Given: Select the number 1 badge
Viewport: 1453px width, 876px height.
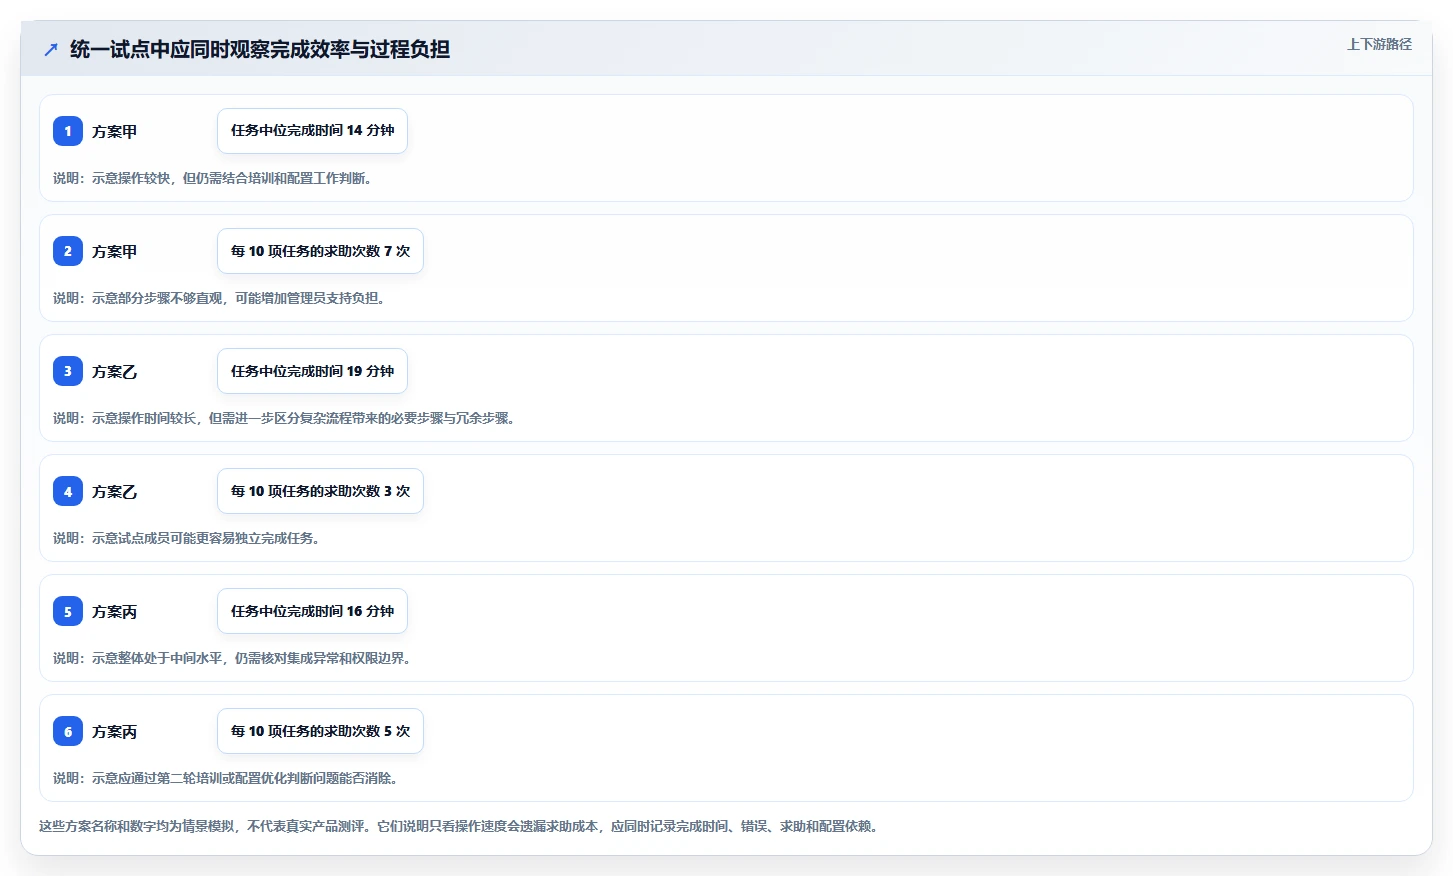Looking at the screenshot, I should [68, 131].
